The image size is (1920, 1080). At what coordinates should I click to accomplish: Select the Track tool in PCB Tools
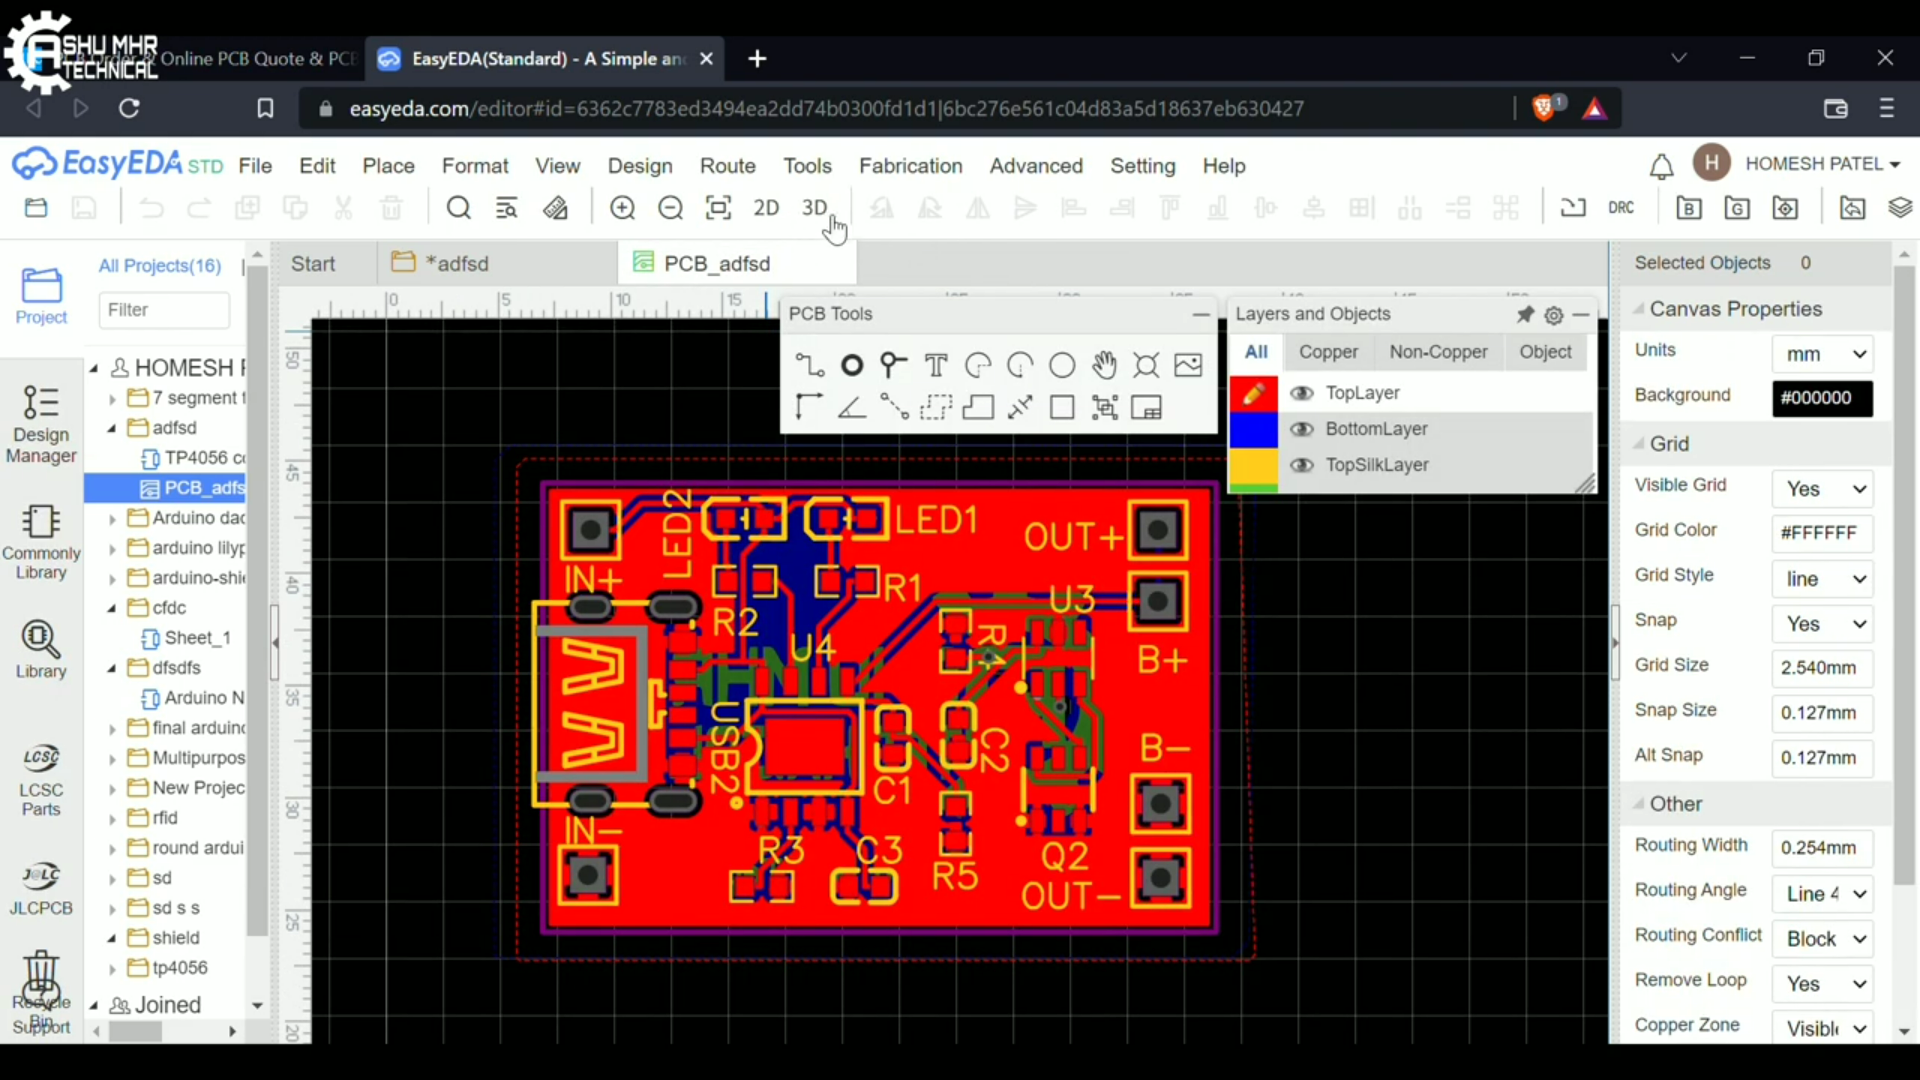point(810,365)
